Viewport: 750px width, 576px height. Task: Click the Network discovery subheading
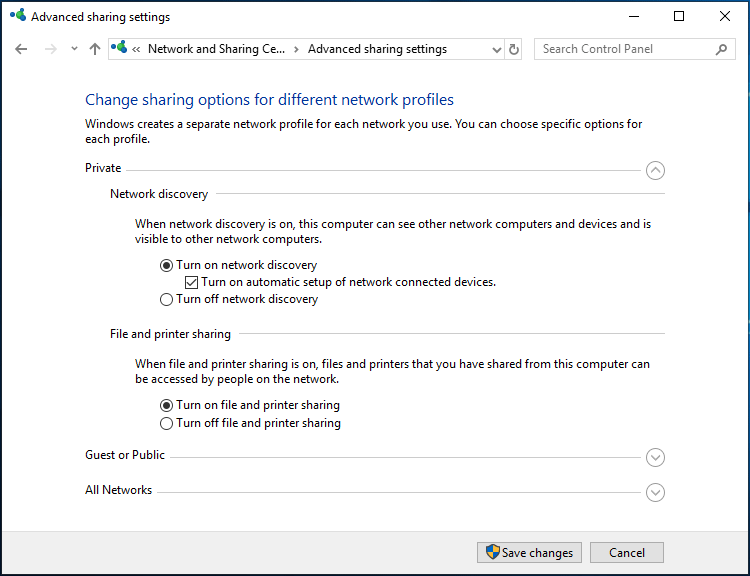coord(159,194)
